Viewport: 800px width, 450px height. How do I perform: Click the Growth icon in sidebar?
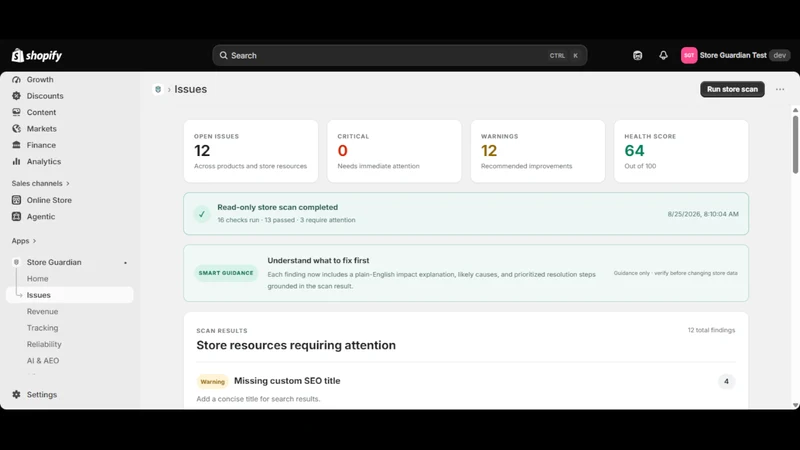coord(16,80)
